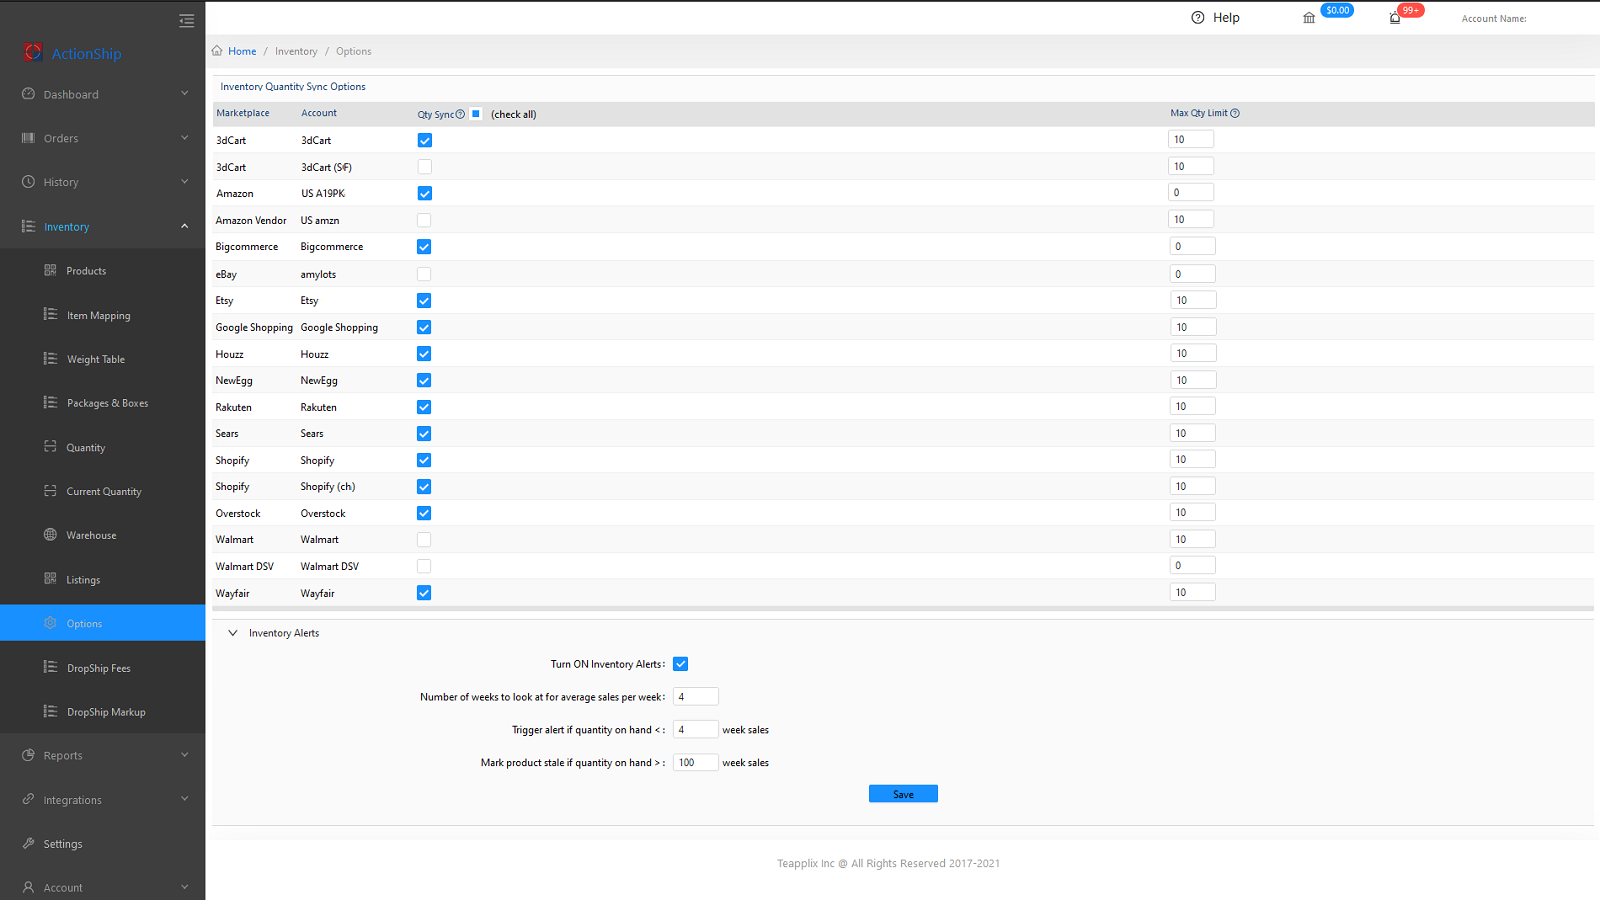
Task: Click the Options gear icon
Action: [50, 623]
